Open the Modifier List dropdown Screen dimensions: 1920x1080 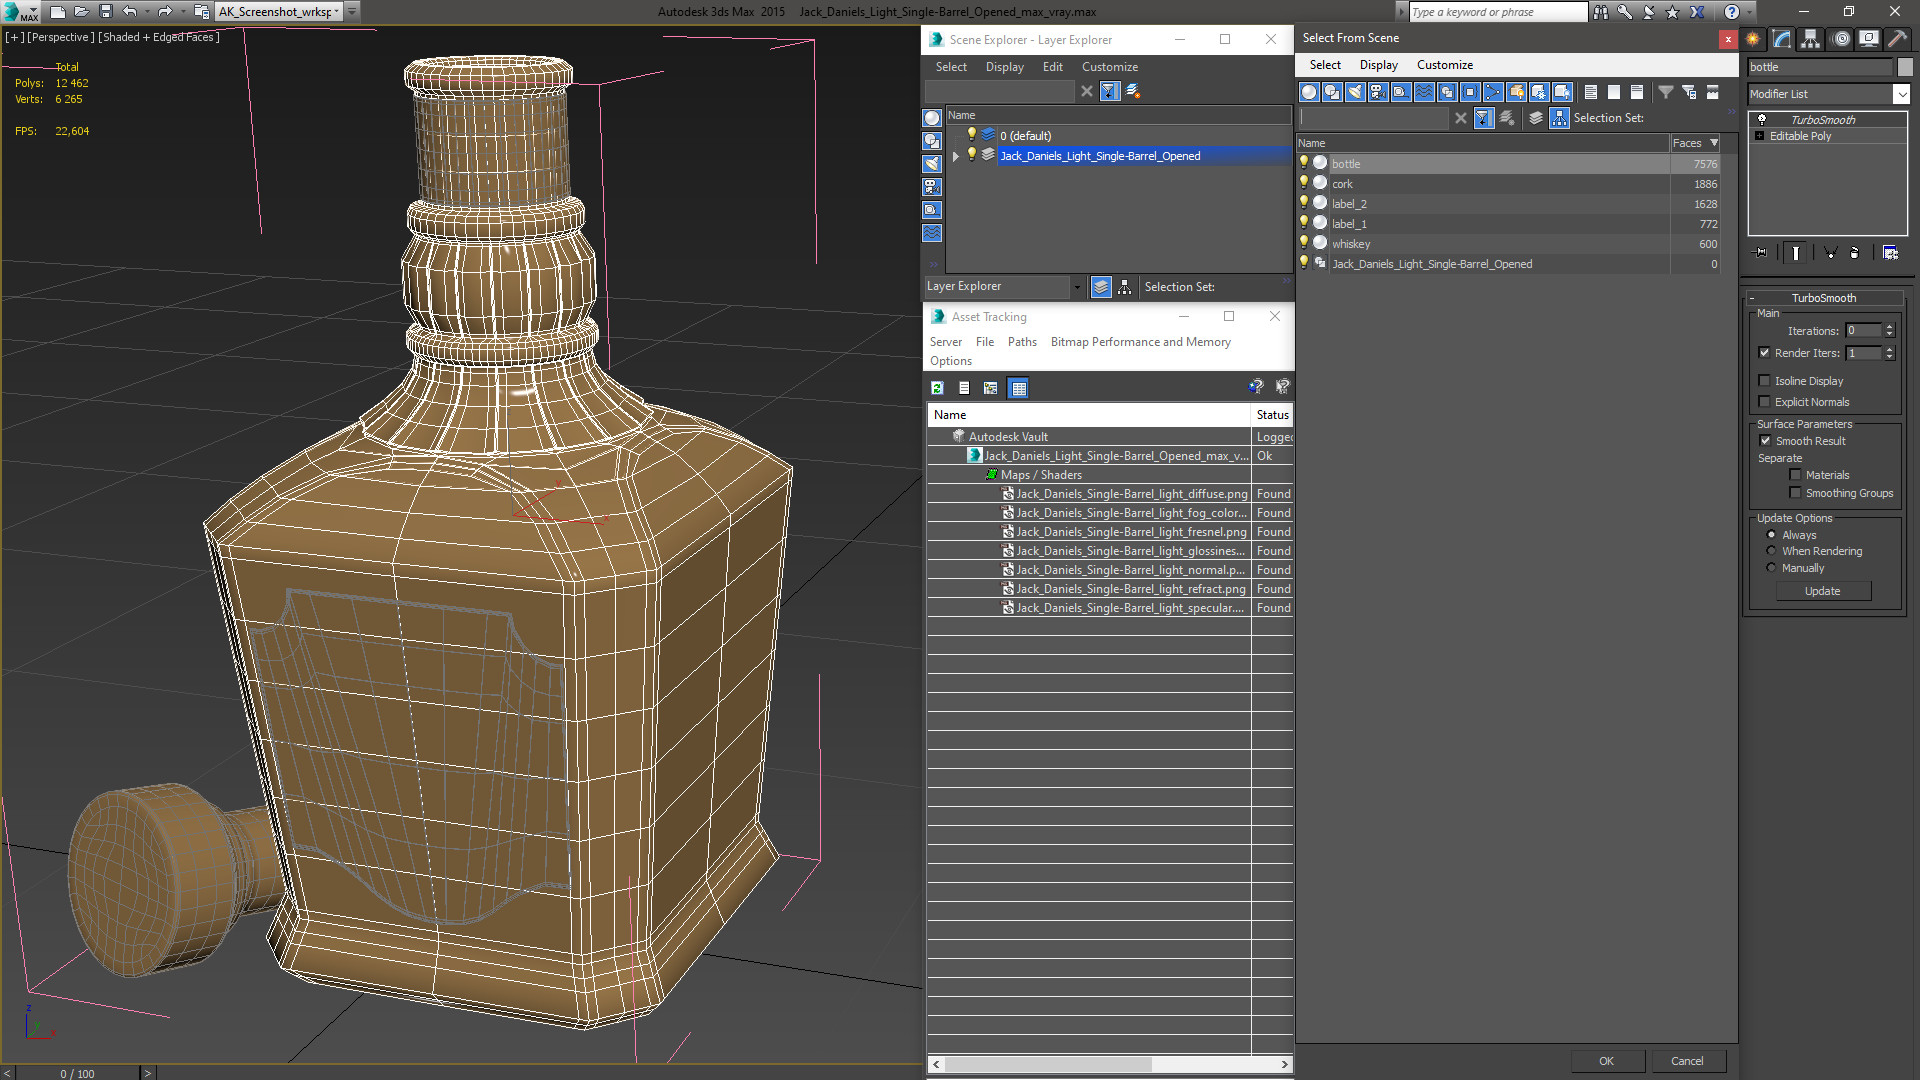1901,94
